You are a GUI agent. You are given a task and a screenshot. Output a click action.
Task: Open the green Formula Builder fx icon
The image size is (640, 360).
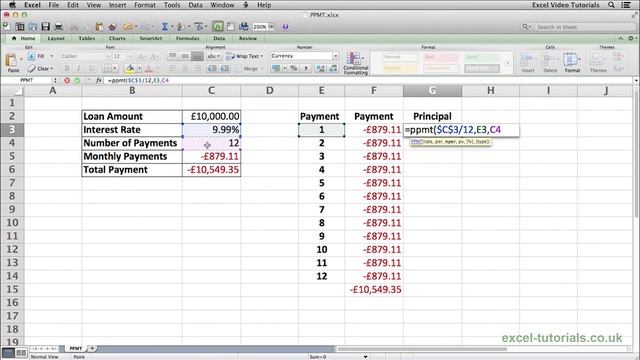218,27
